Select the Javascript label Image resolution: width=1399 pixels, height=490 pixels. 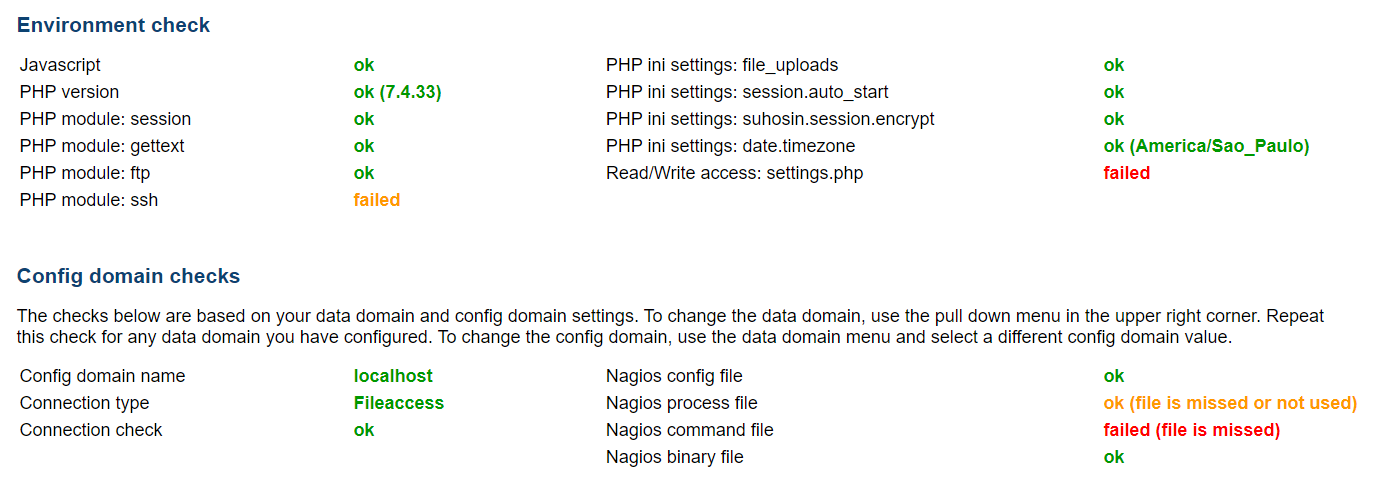(60, 65)
